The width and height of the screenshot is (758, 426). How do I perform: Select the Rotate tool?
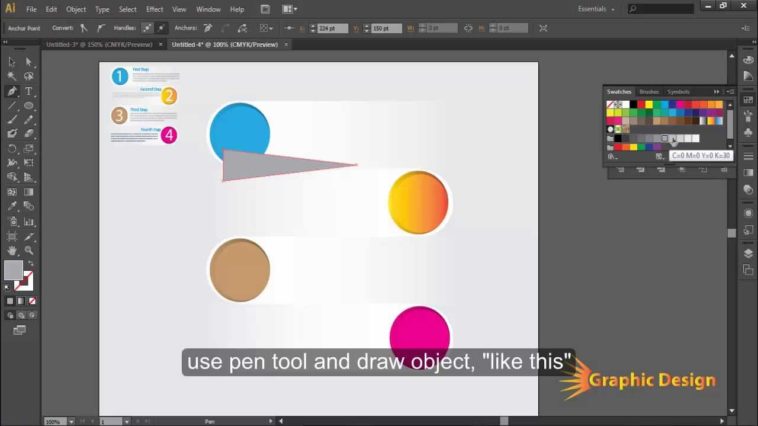click(12, 148)
